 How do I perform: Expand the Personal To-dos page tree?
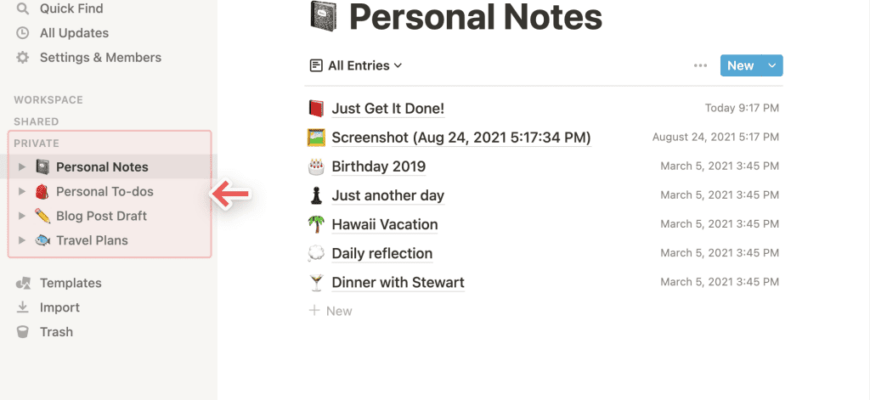point(22,191)
